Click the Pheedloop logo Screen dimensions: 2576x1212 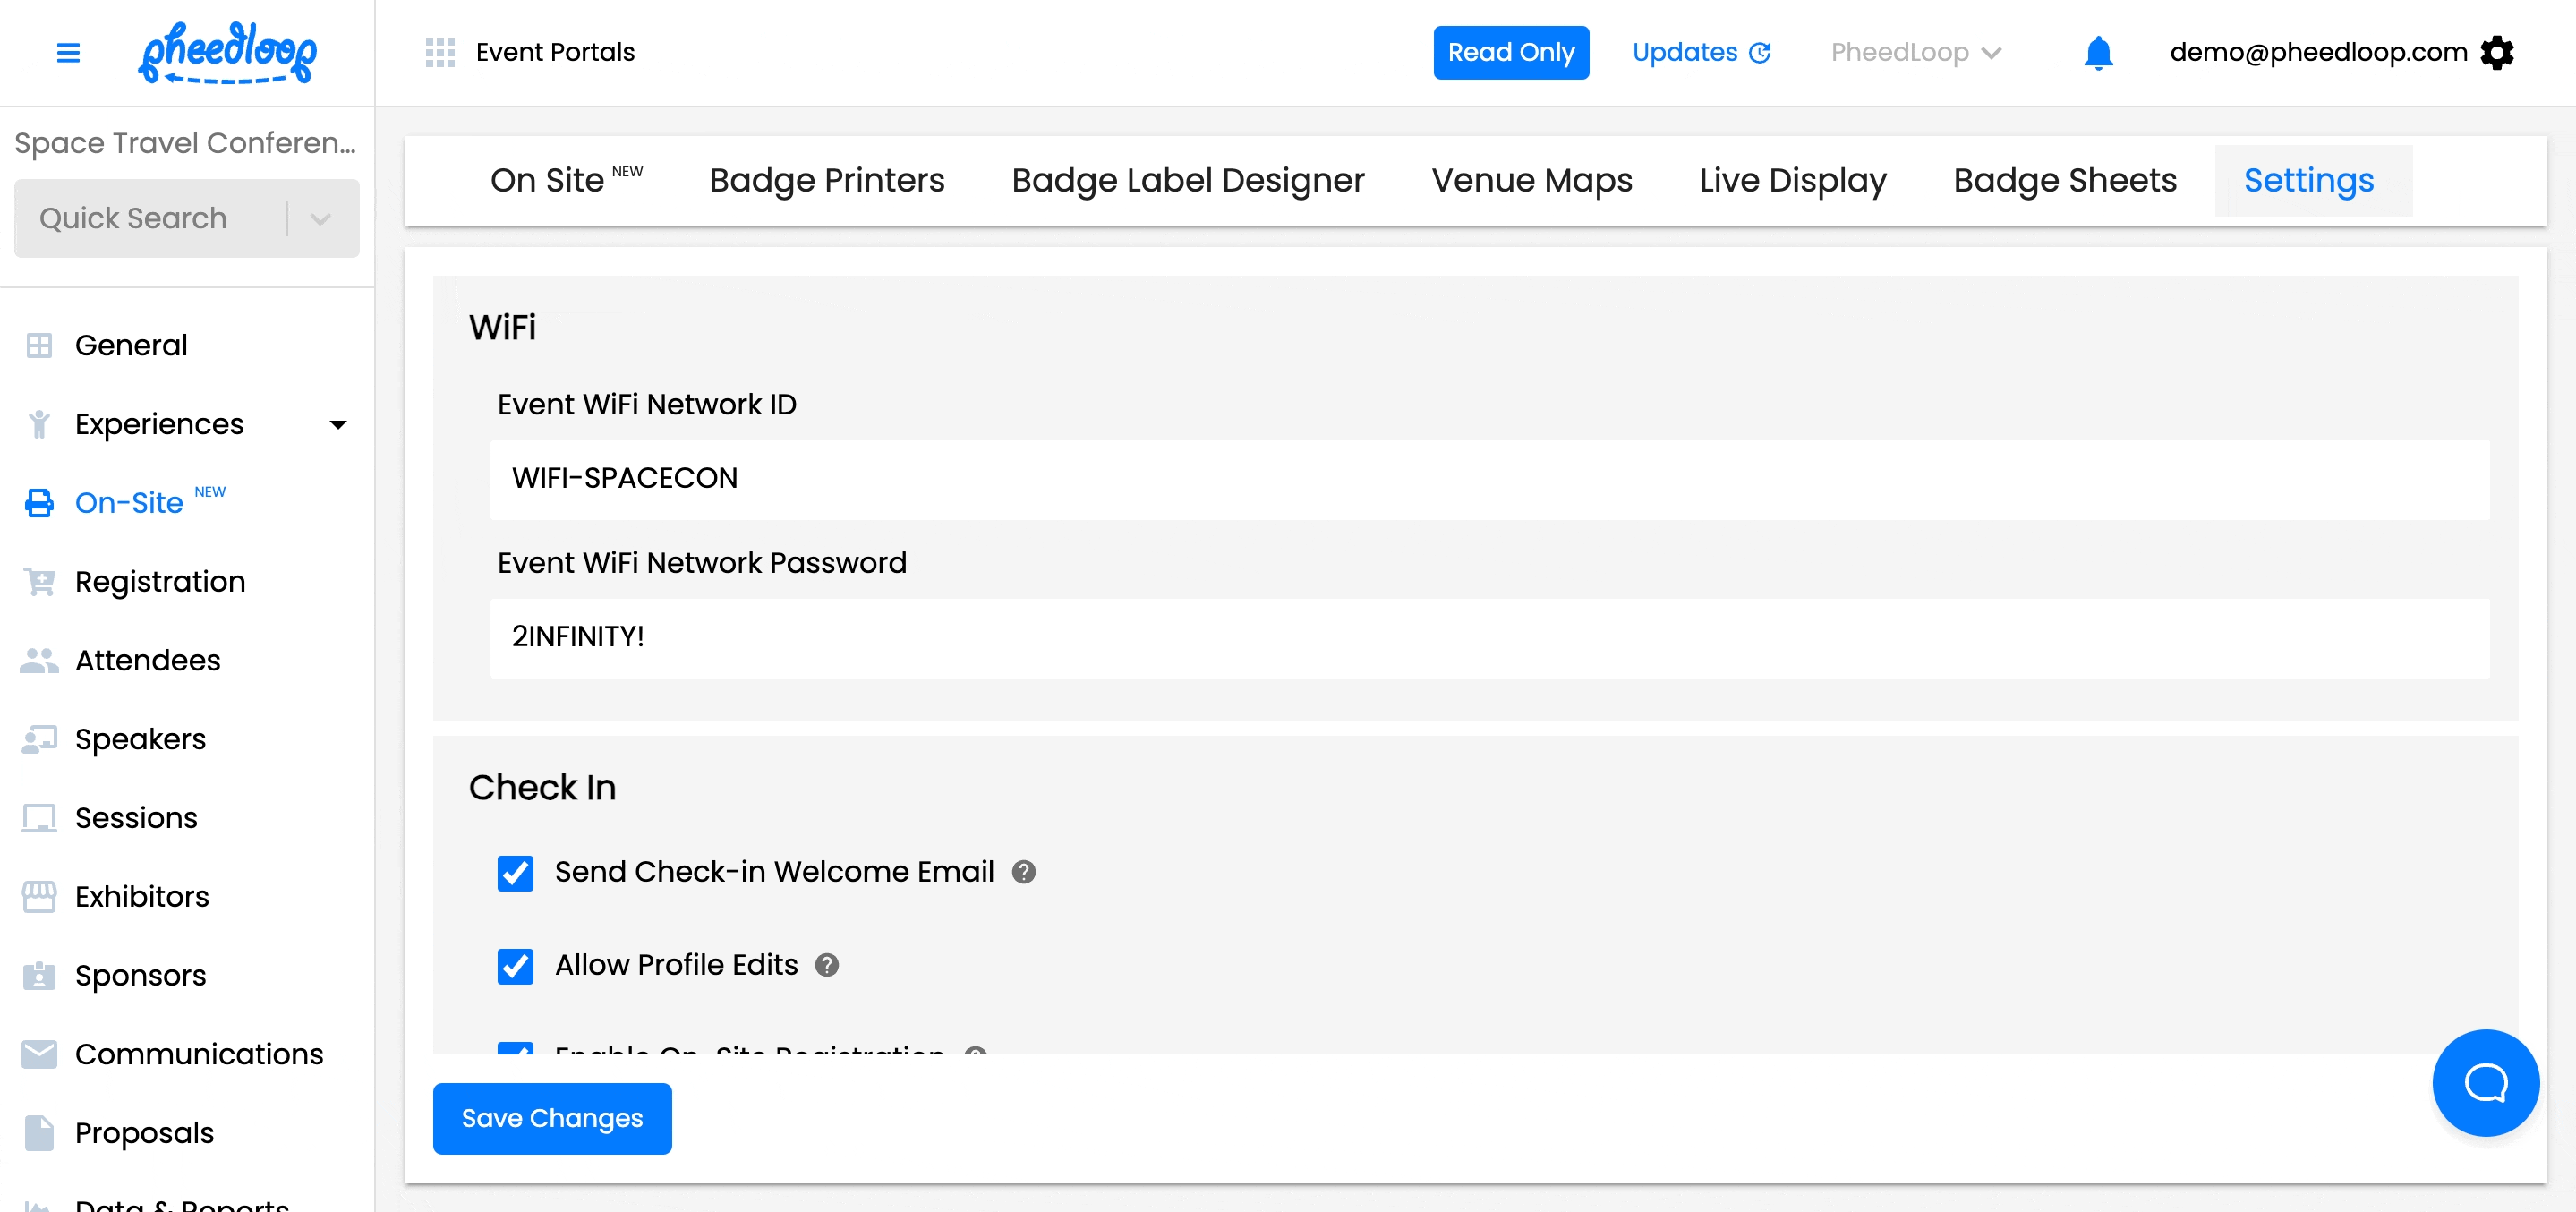pyautogui.click(x=228, y=52)
